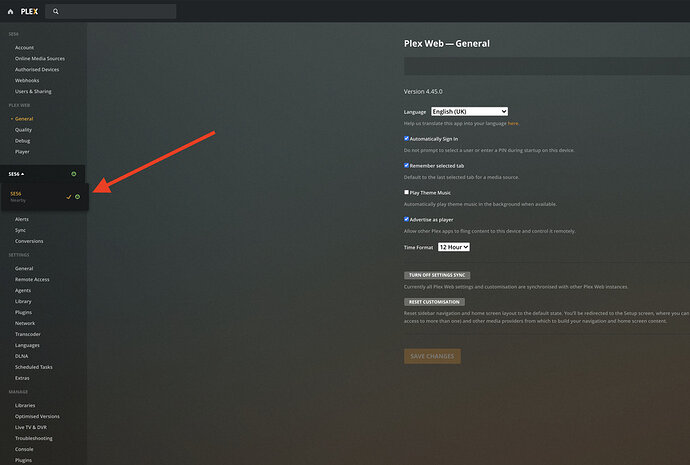Open Agents settings
This screenshot has height=465, width=690.
coord(23,290)
